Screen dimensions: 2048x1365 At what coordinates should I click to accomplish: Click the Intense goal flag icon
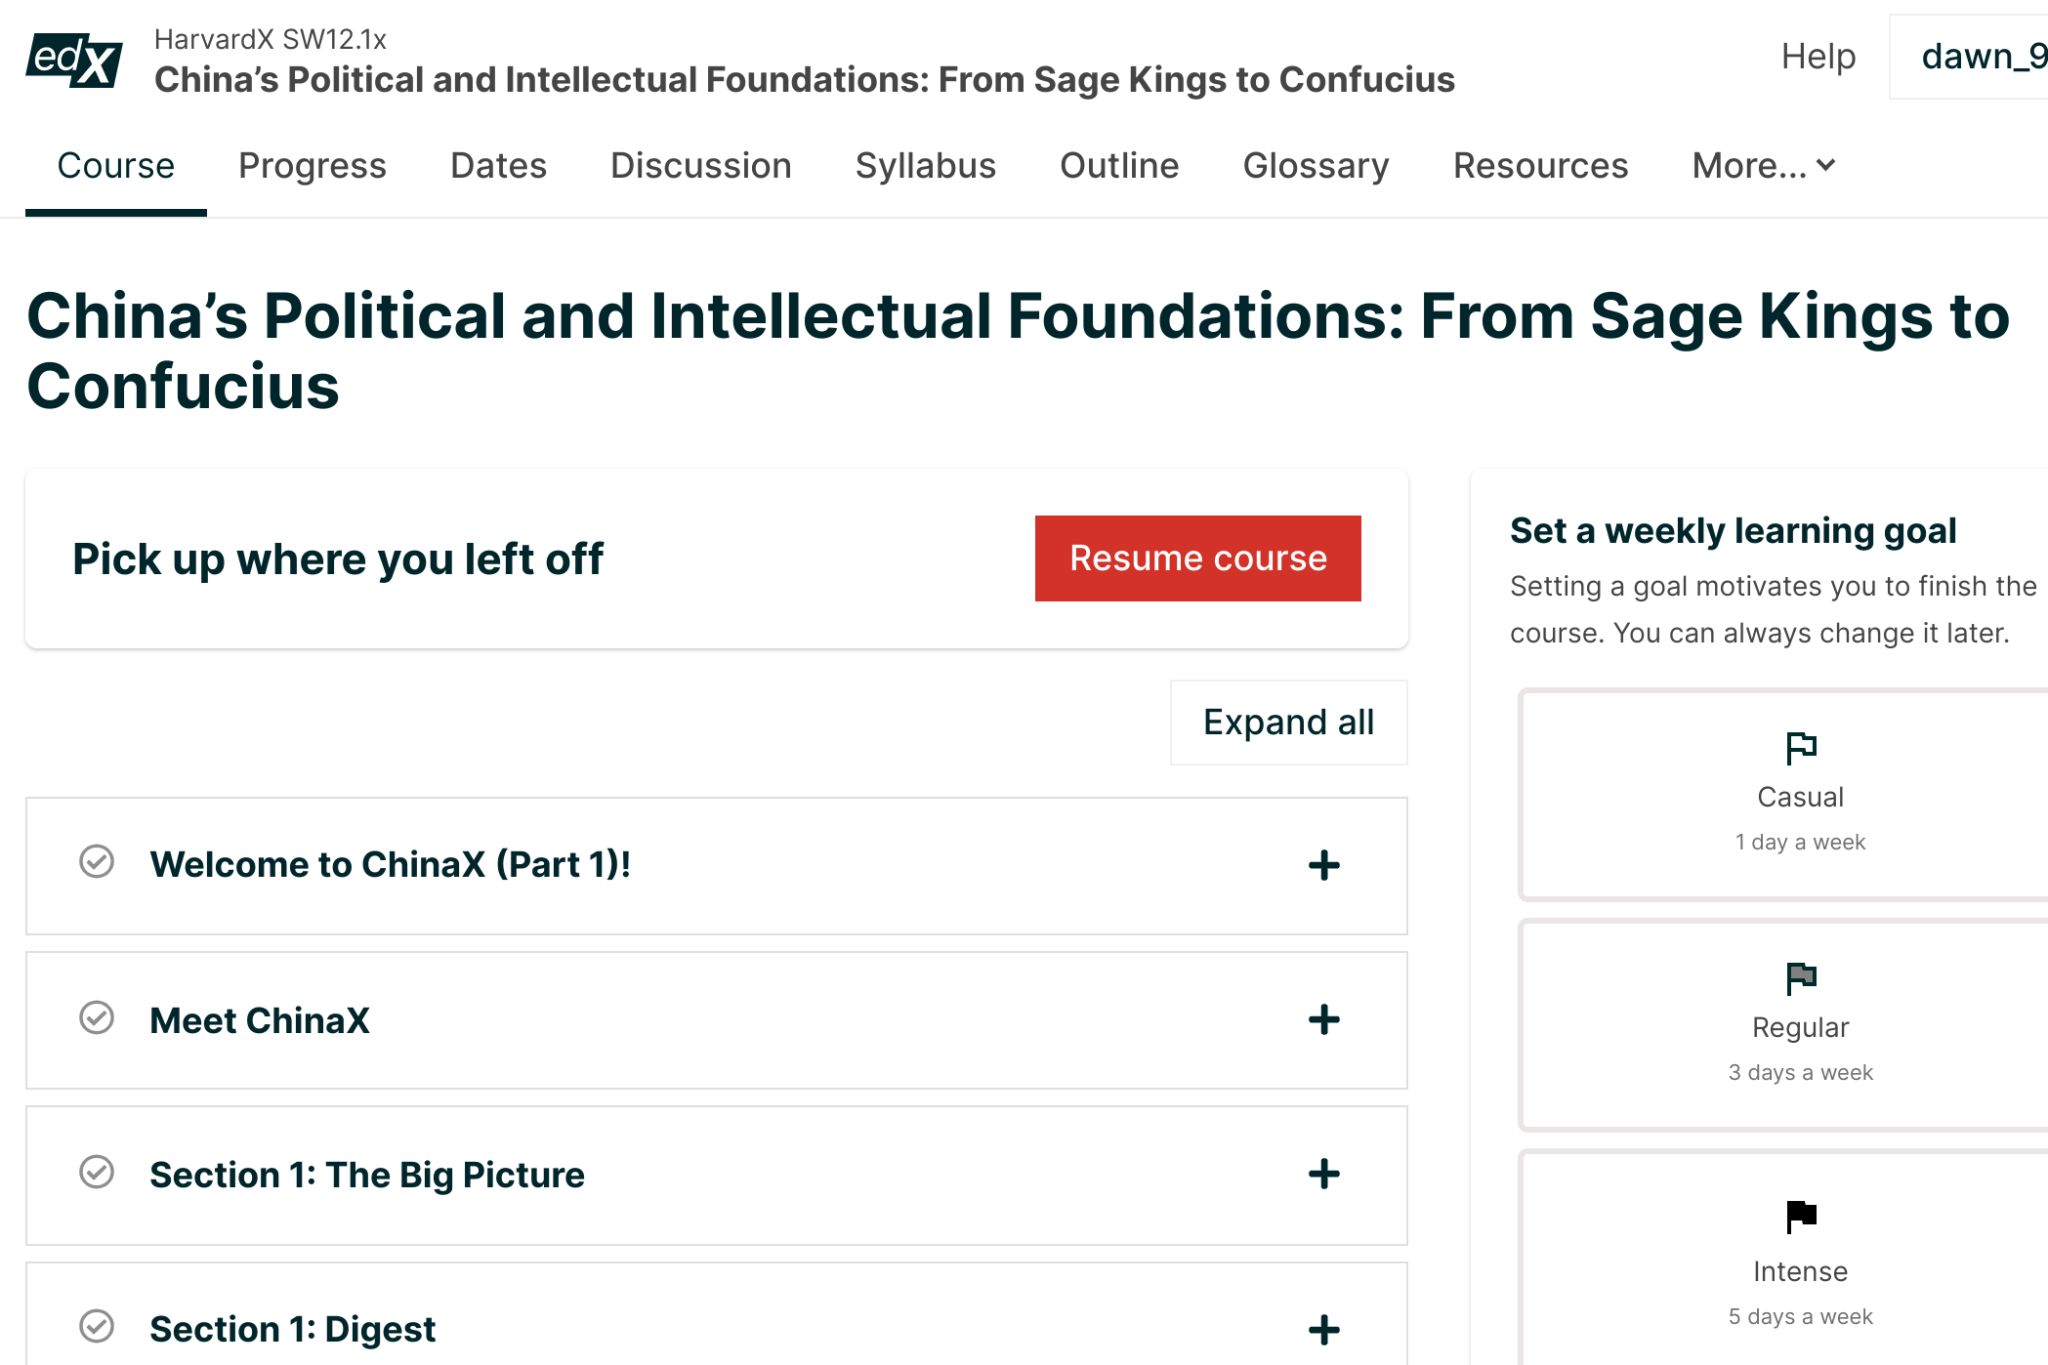(1800, 1216)
